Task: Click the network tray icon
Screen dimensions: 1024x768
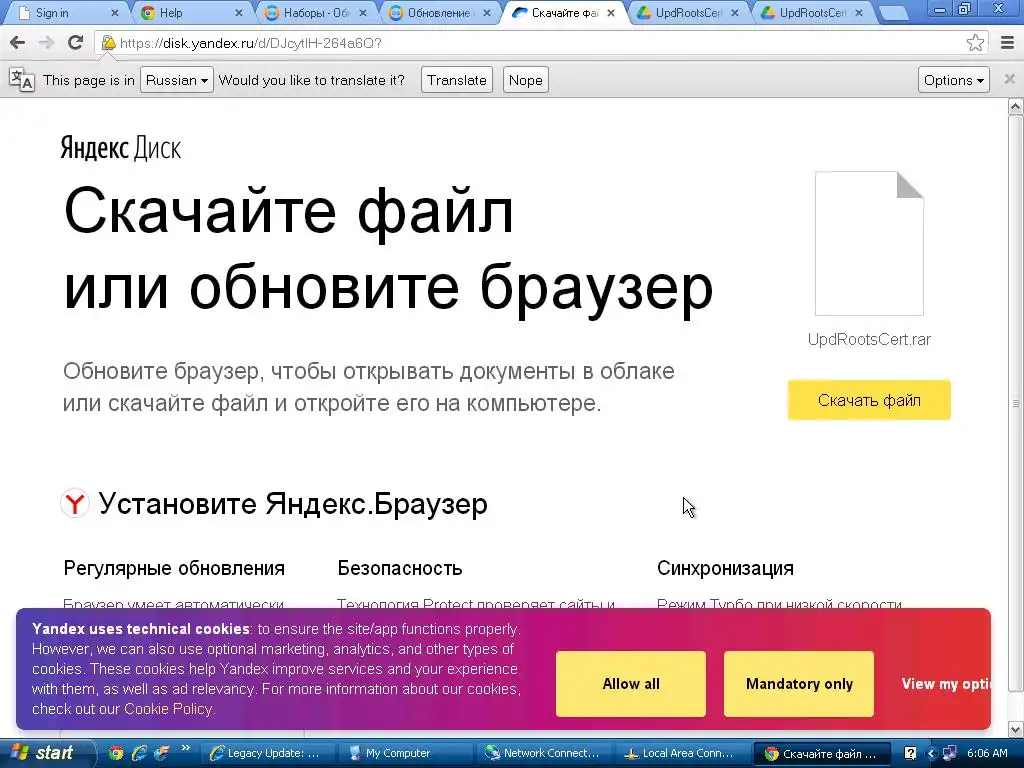Action: [949, 753]
